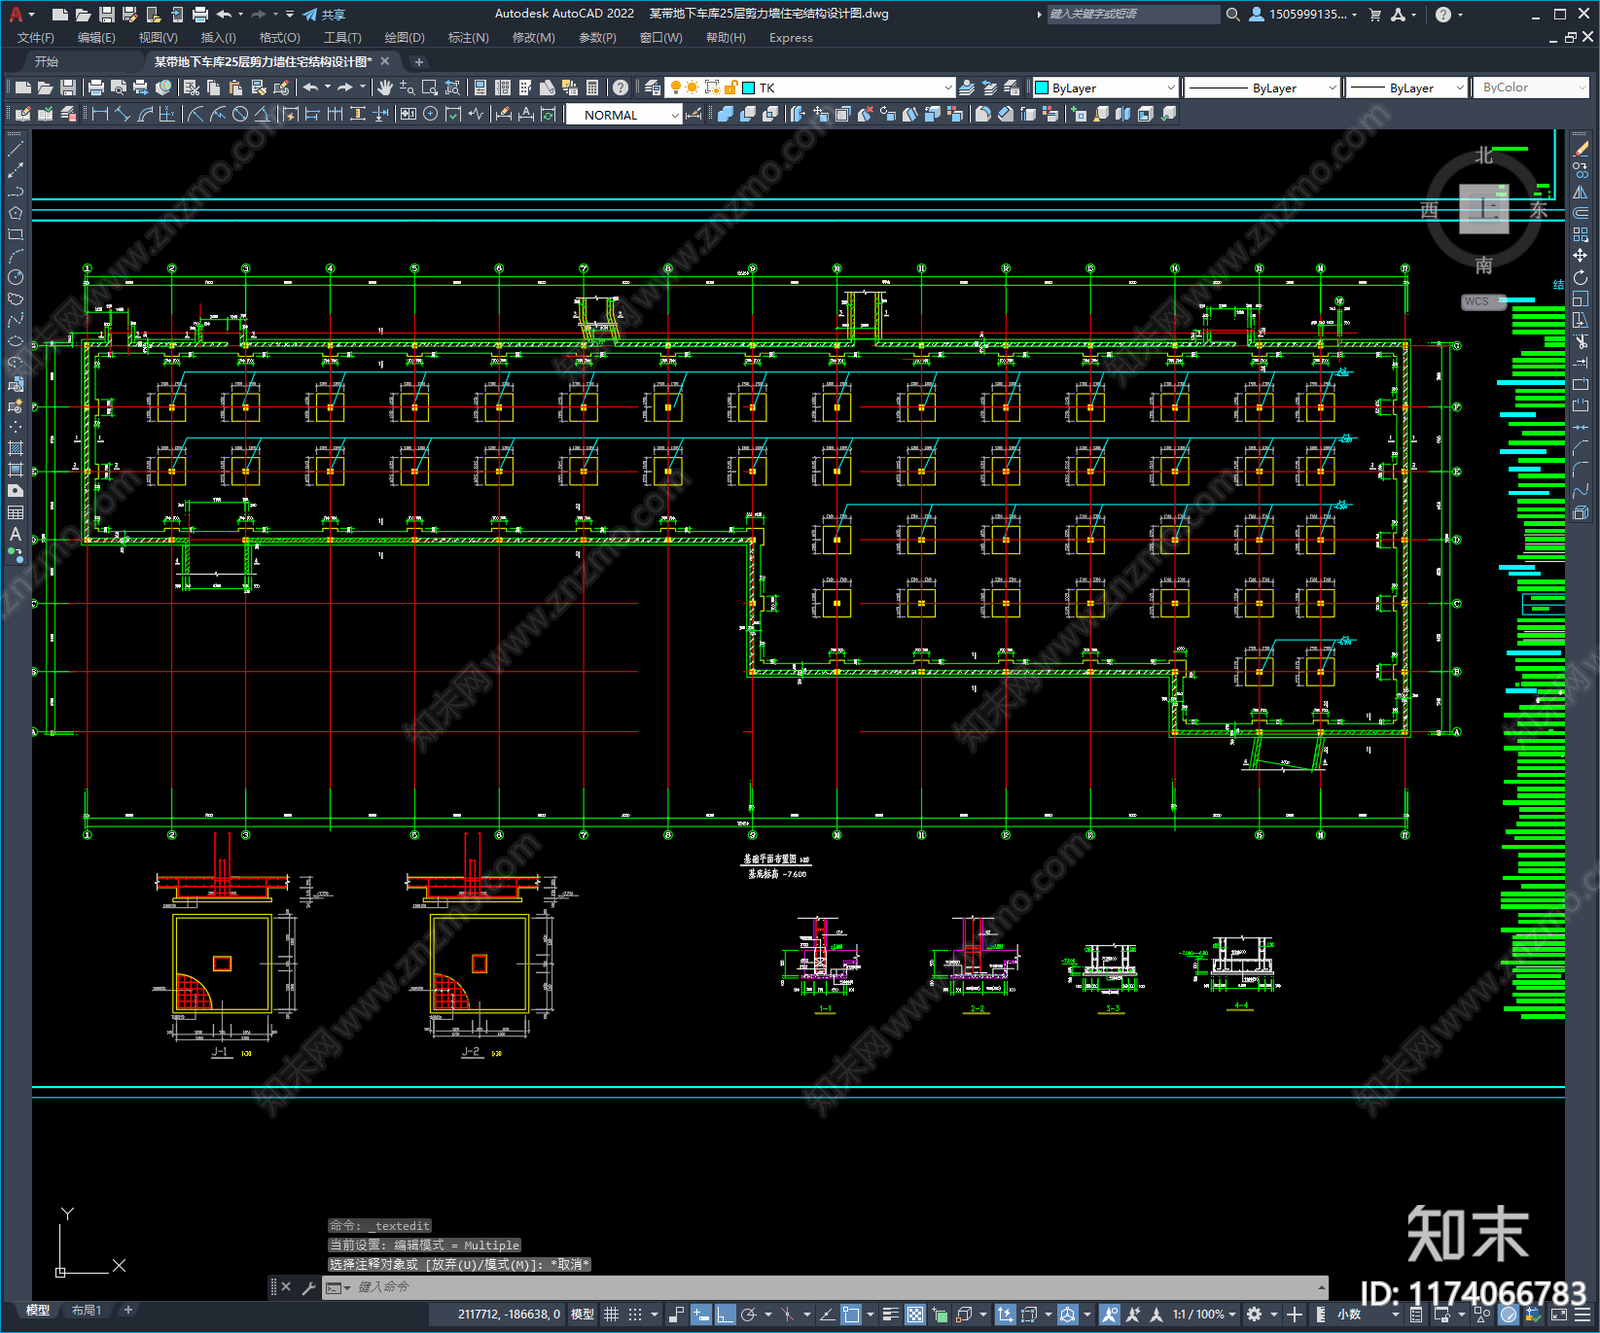Open the 1:1 / 100% annotation scale dropdown
1600x1333 pixels.
click(1204, 1314)
